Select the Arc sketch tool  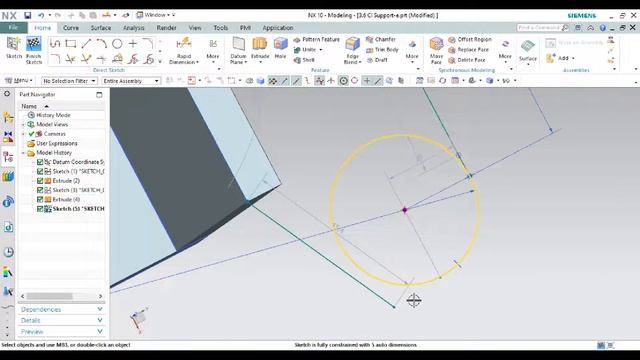click(102, 43)
